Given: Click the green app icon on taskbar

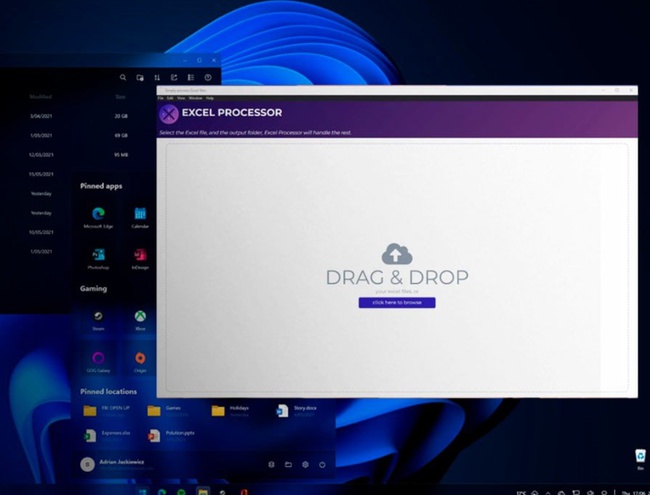Looking at the screenshot, I should (x=182, y=492).
